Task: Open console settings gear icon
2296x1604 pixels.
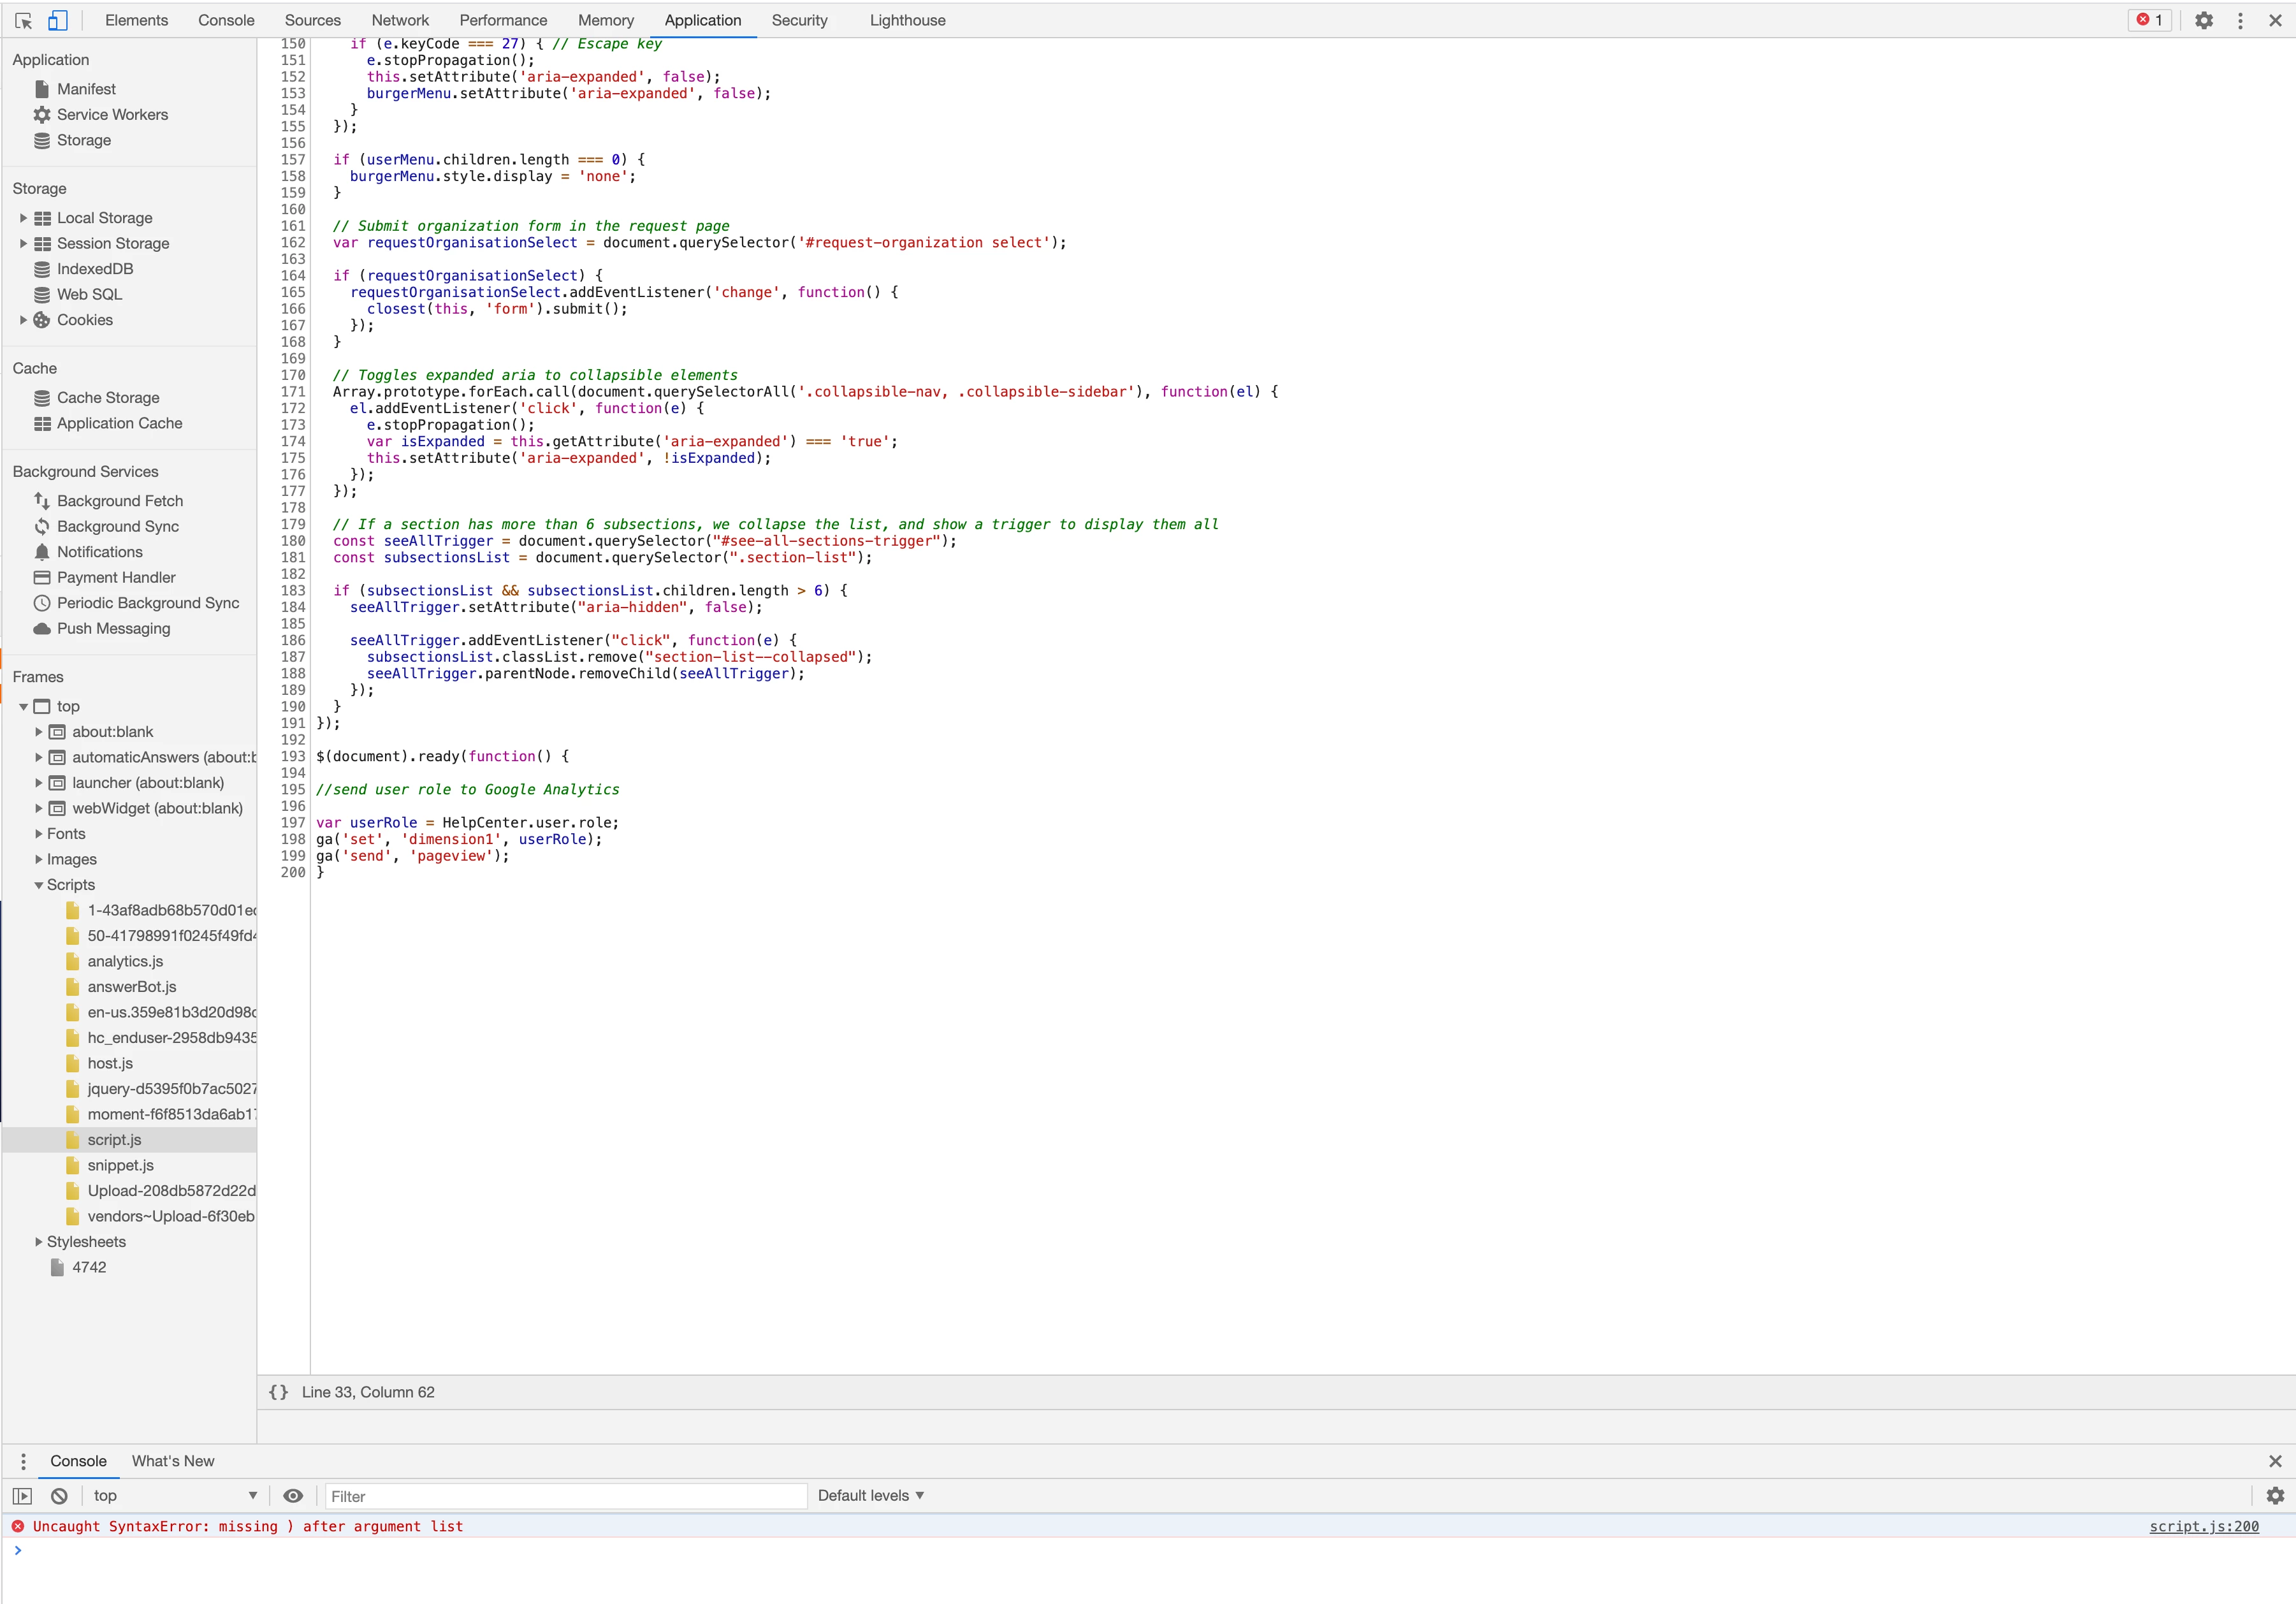Action: coord(2275,1496)
